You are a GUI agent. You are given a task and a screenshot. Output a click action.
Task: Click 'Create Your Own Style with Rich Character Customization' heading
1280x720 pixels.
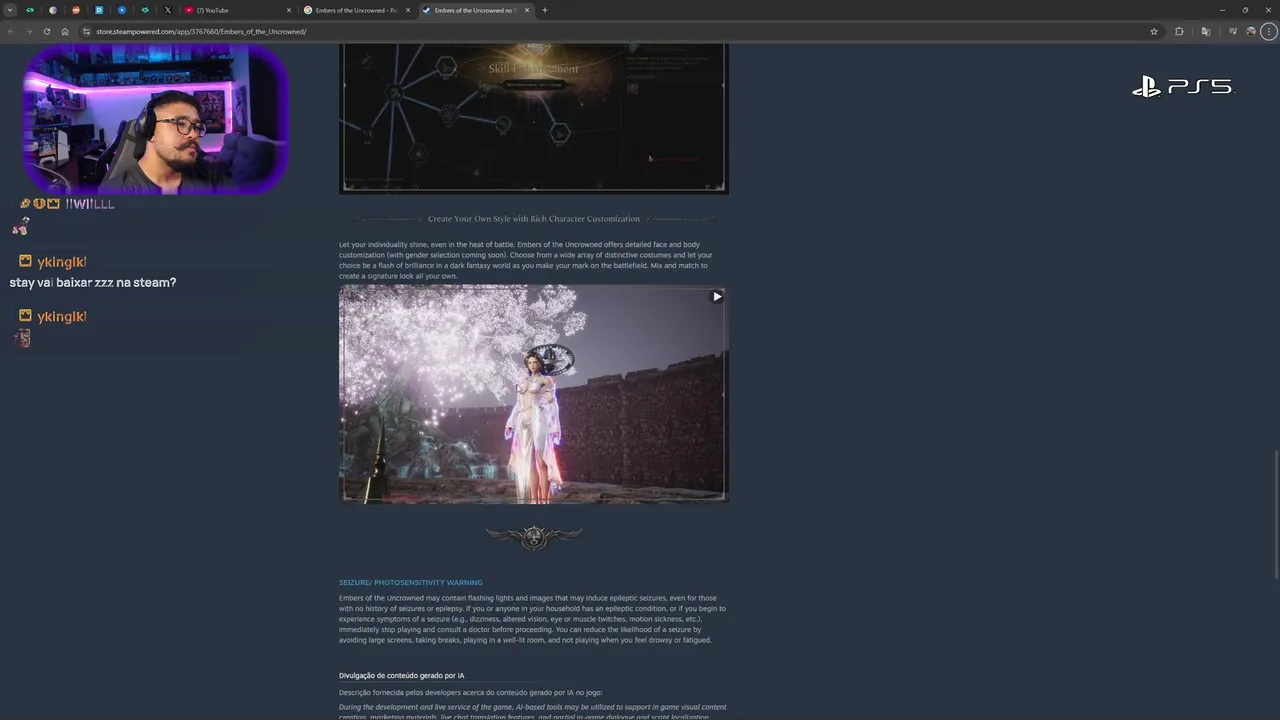point(534,219)
